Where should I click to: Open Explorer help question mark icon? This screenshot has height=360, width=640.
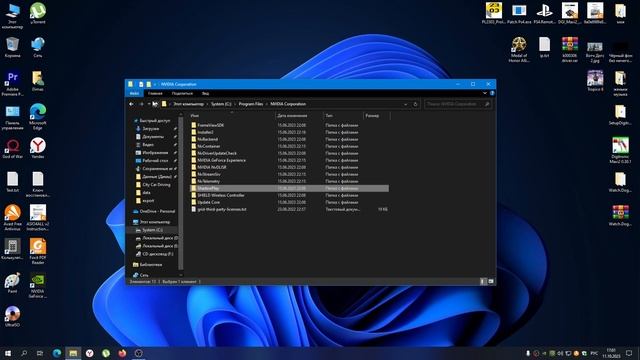pos(492,93)
